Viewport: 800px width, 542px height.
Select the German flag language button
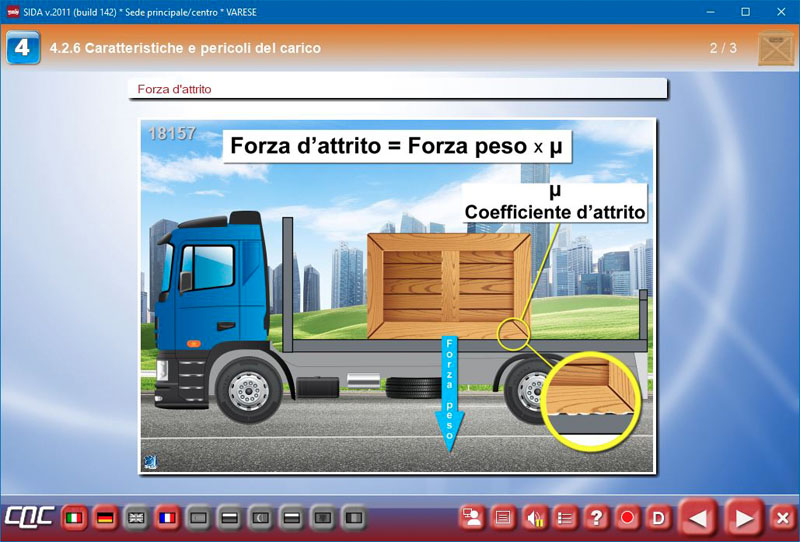coord(104,518)
